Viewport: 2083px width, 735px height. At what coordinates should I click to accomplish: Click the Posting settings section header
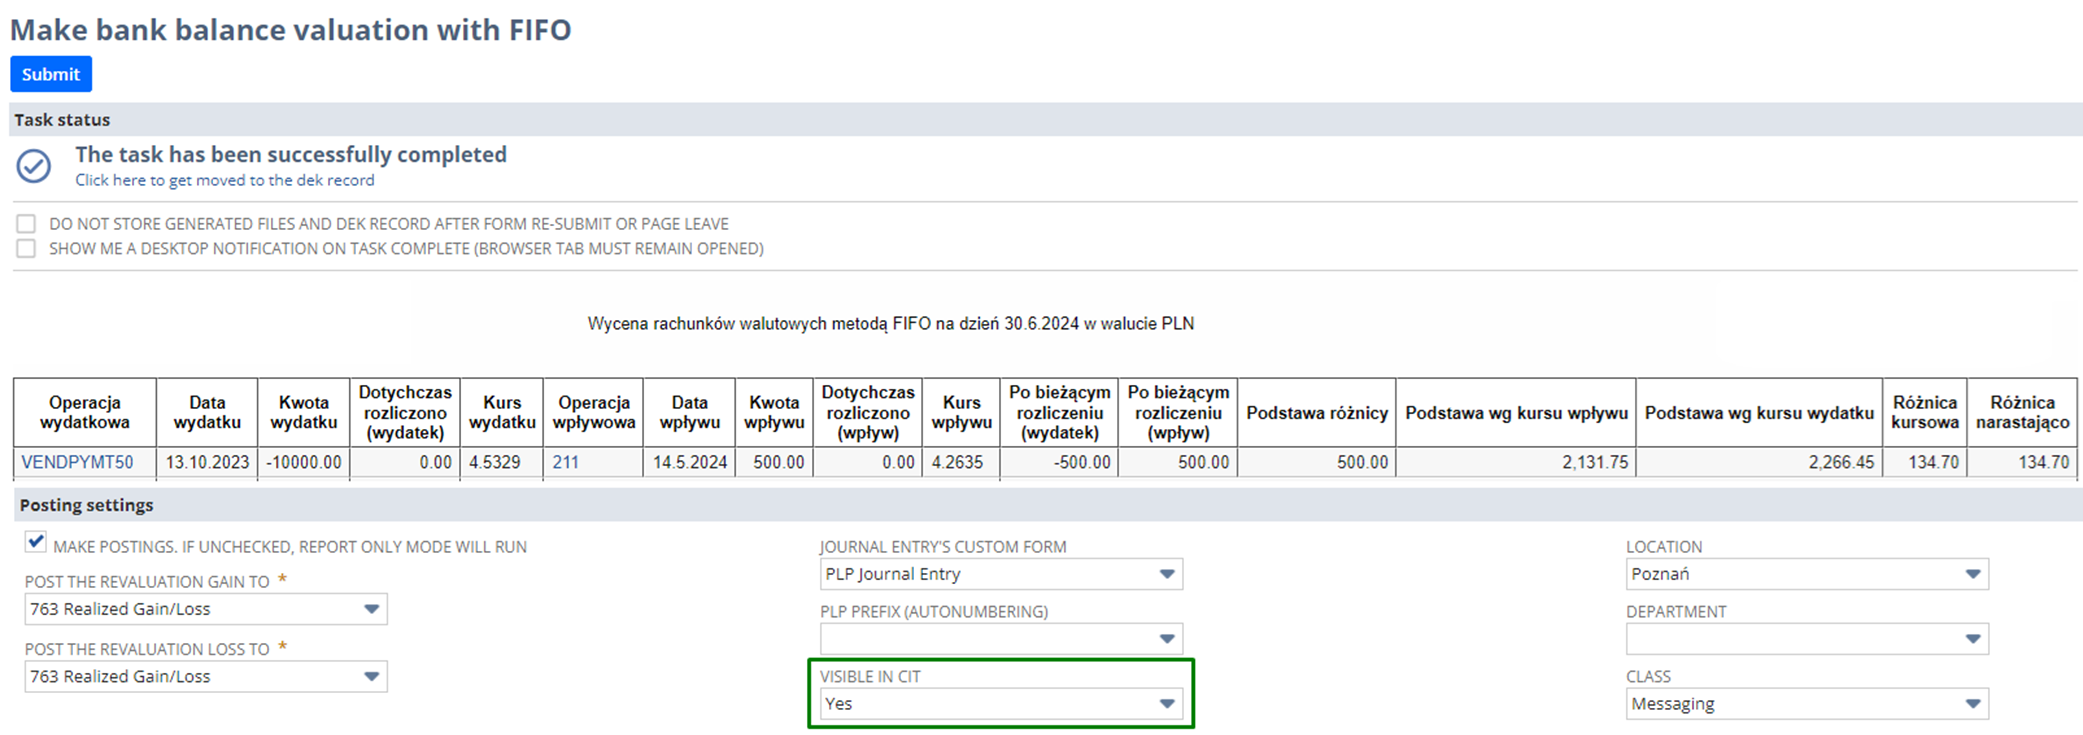pos(87,505)
